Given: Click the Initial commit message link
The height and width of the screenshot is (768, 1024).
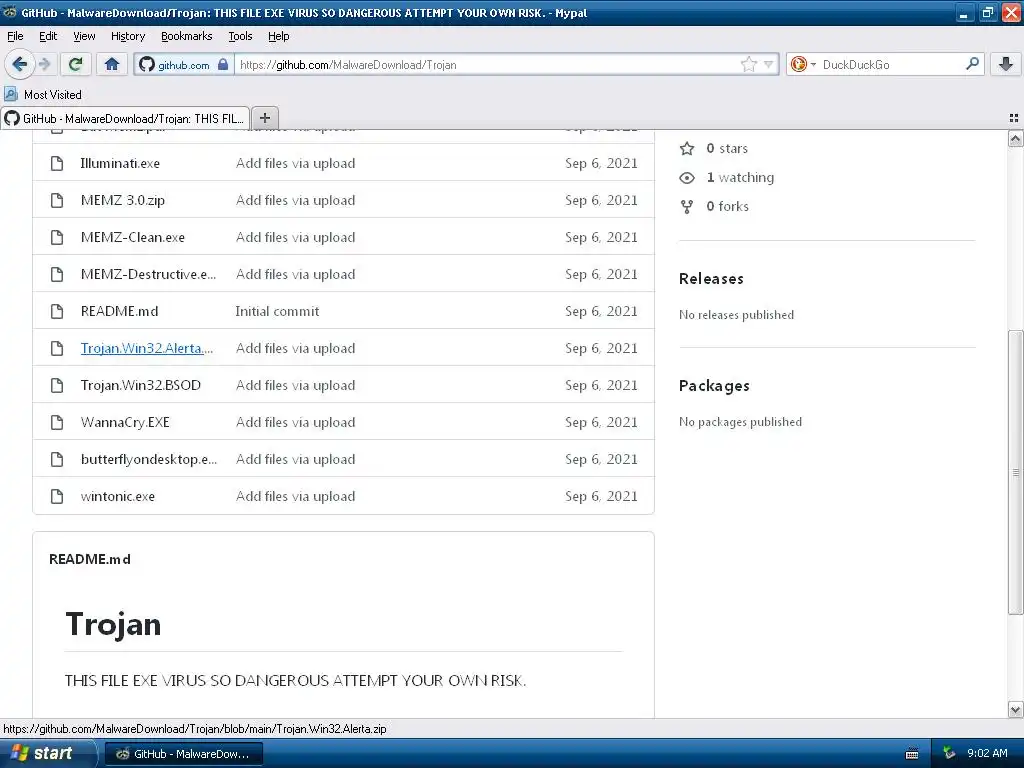Looking at the screenshot, I should click(278, 312).
